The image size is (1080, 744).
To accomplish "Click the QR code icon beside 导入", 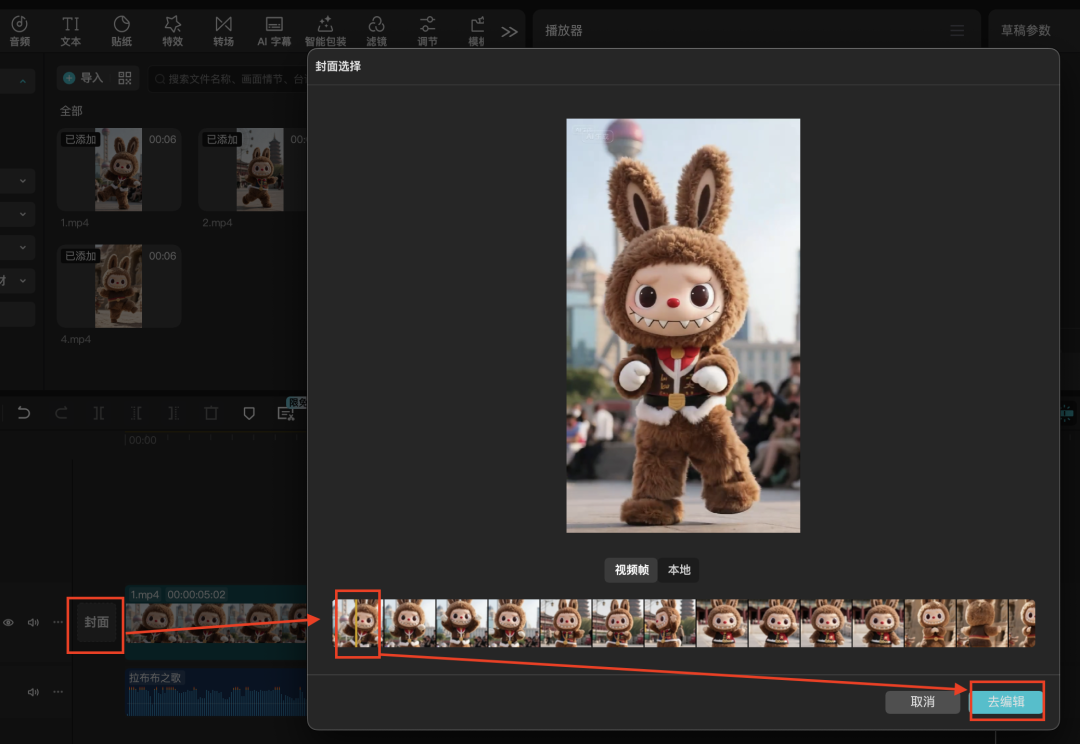I will [x=125, y=78].
